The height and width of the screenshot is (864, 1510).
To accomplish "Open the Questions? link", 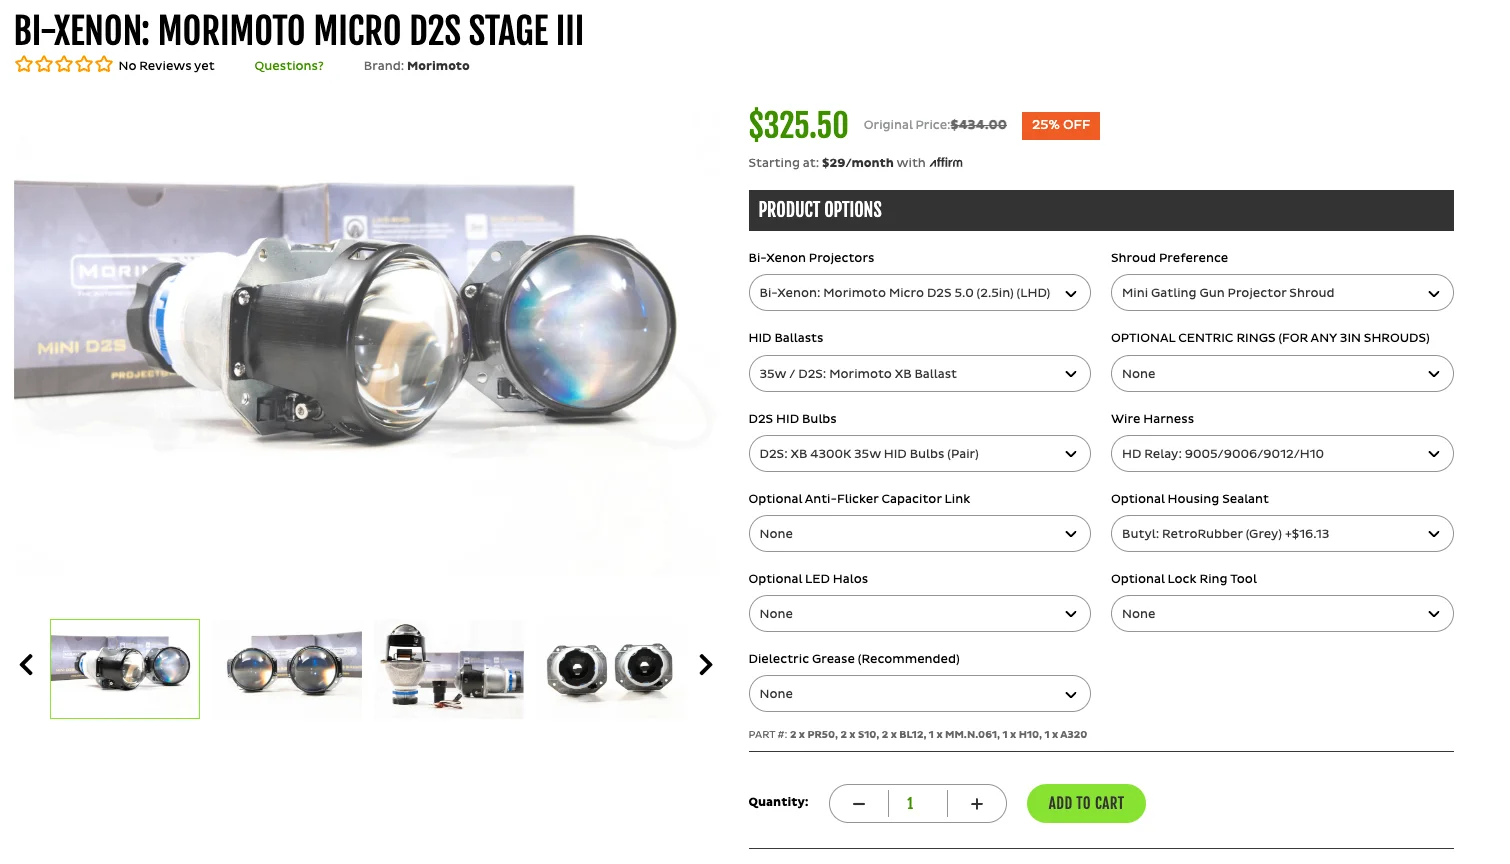I will tap(289, 66).
